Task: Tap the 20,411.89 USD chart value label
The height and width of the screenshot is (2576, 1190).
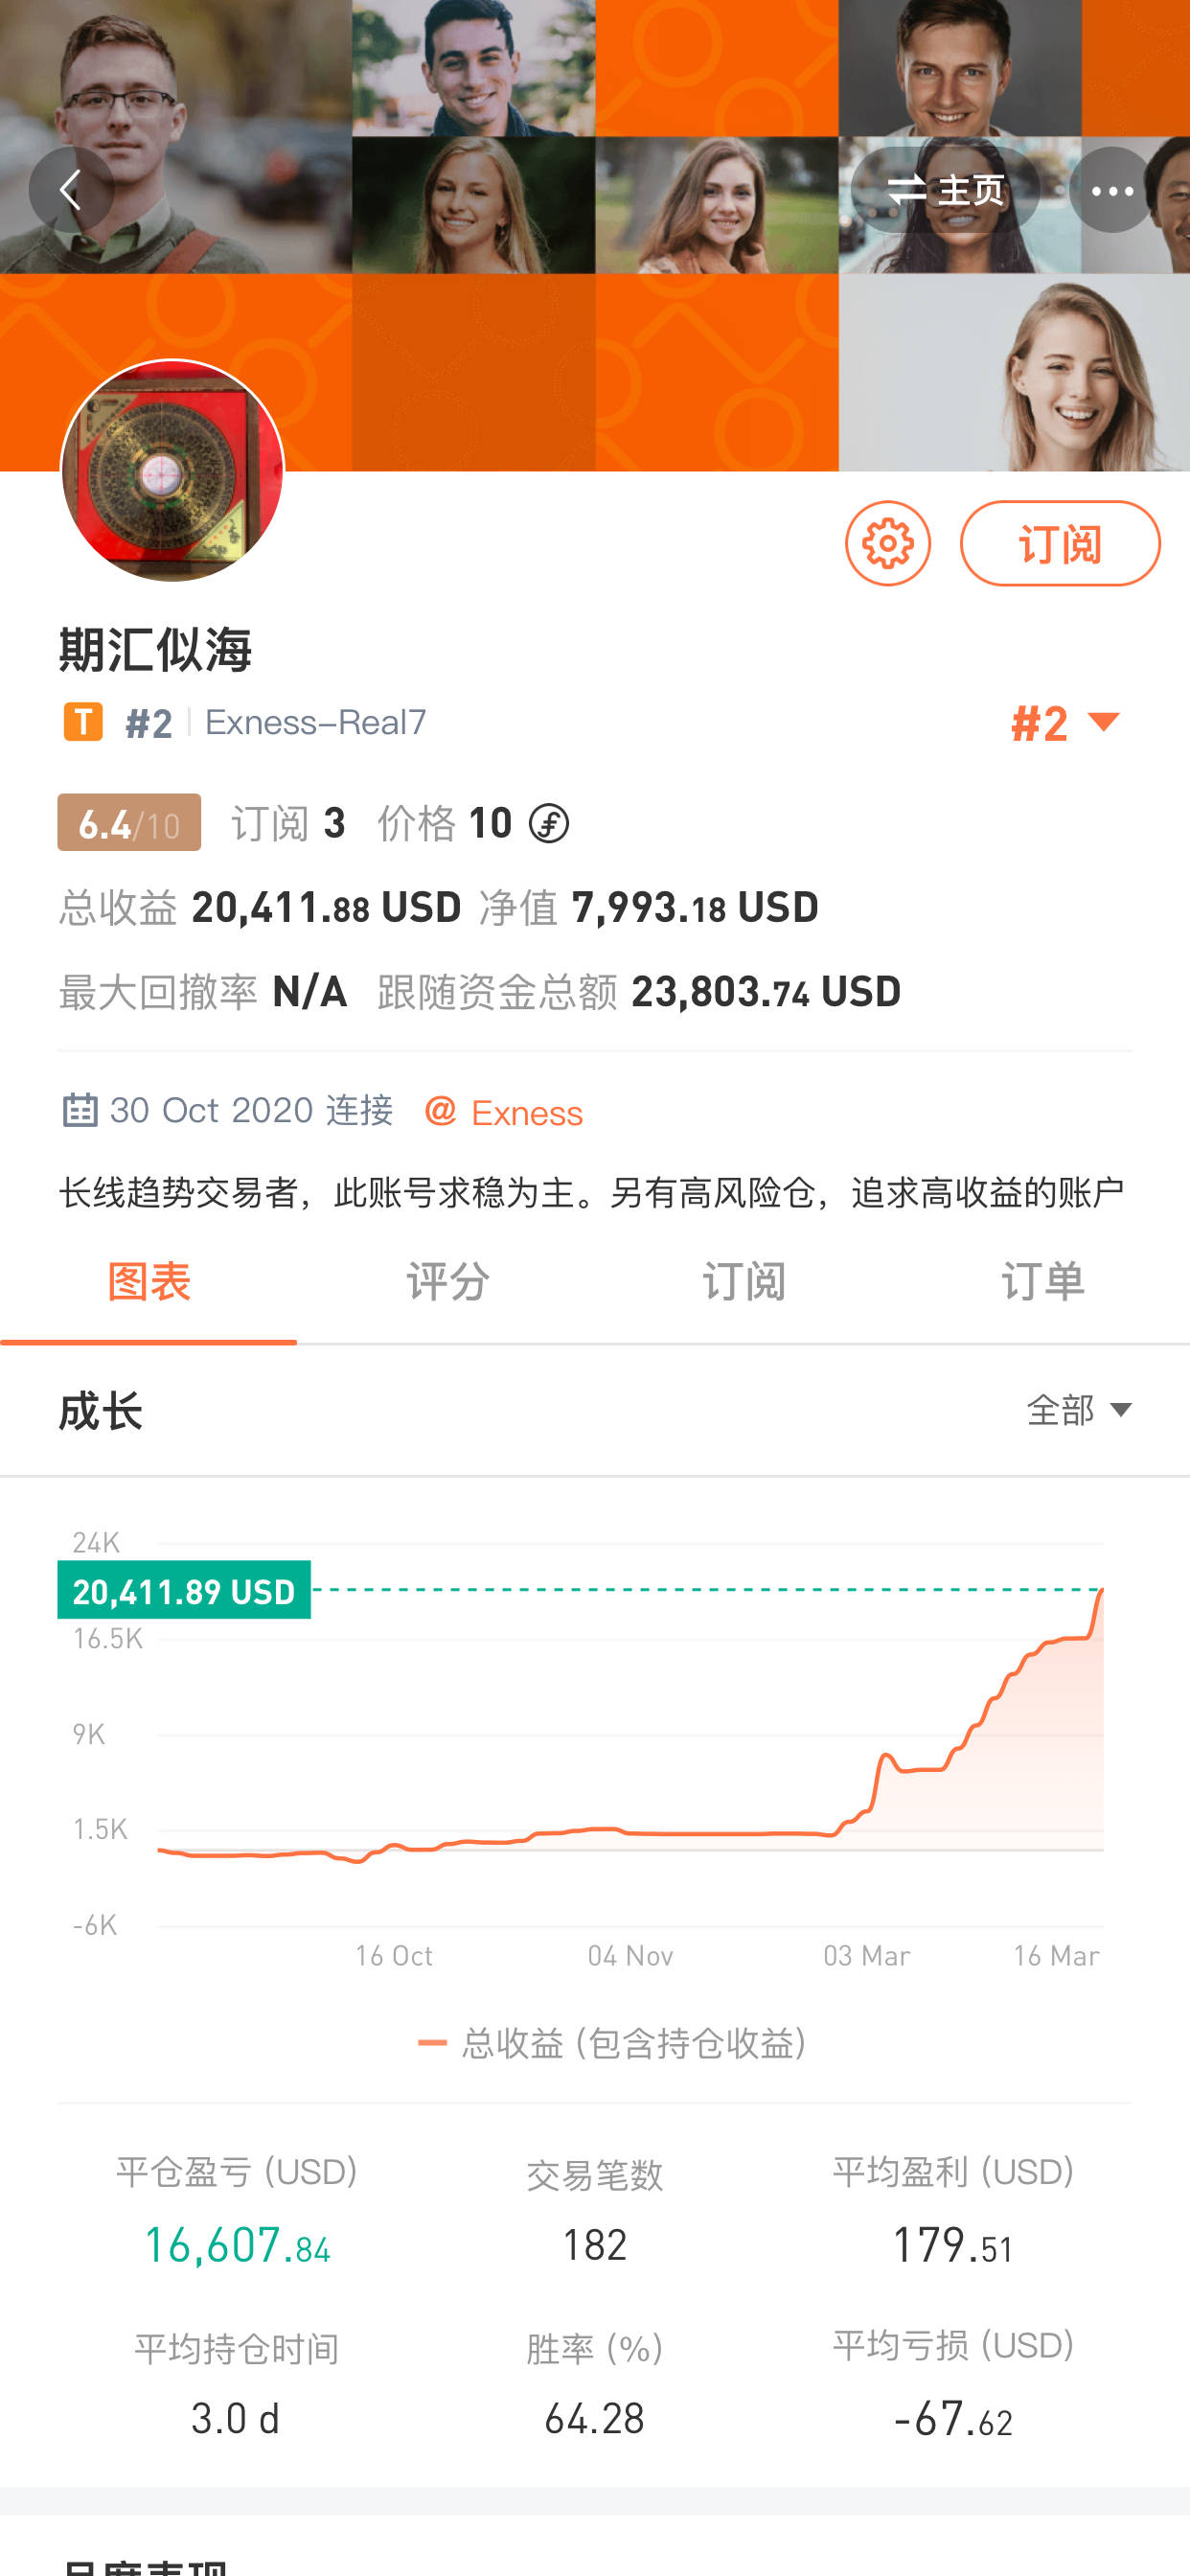Action: tap(184, 1590)
